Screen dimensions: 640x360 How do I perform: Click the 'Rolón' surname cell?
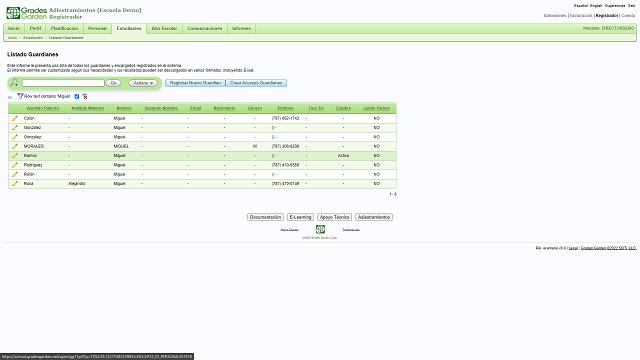[29, 174]
